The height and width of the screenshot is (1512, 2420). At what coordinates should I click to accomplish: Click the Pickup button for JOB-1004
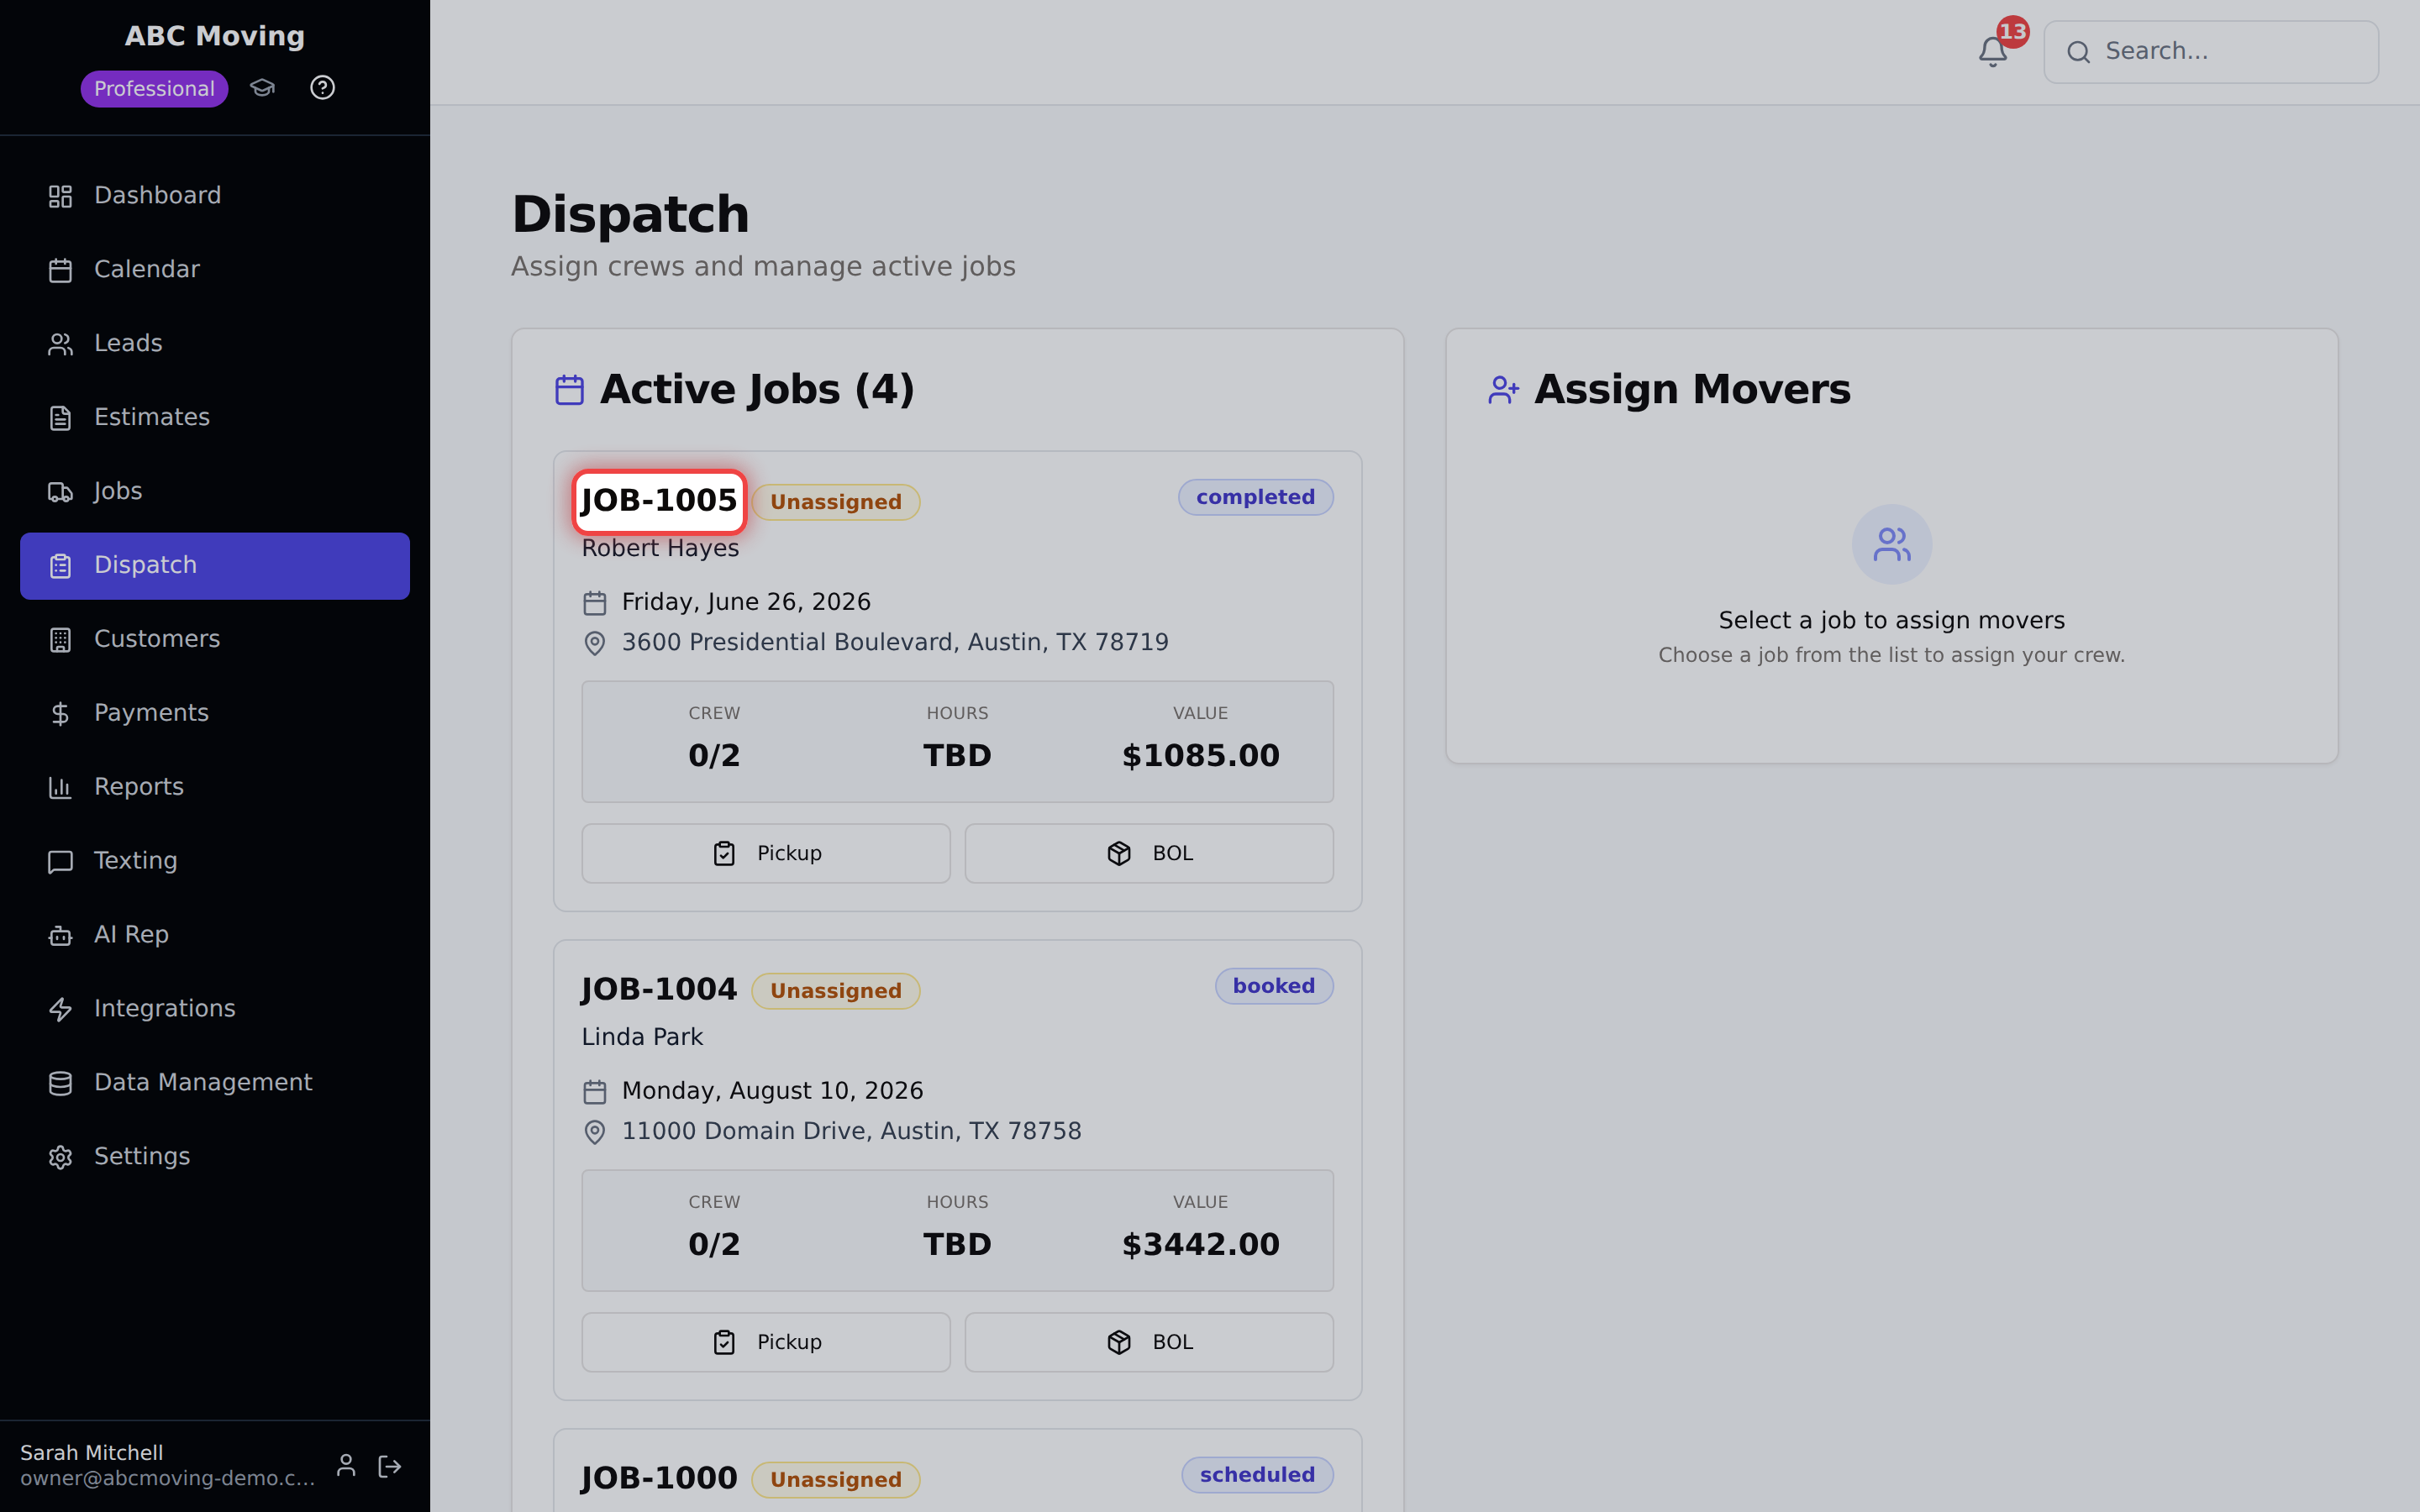coord(766,1342)
